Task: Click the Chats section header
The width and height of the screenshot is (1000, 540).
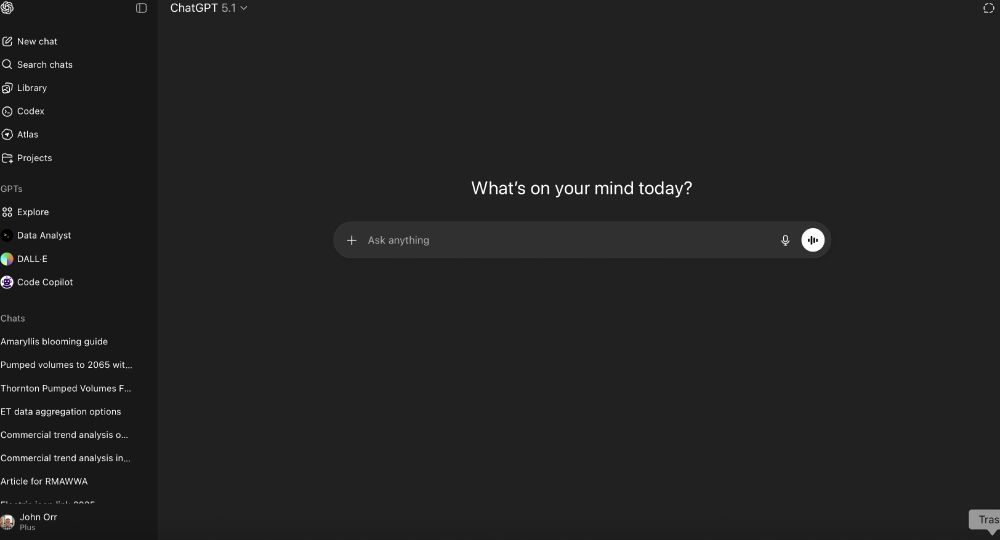Action: [13, 318]
